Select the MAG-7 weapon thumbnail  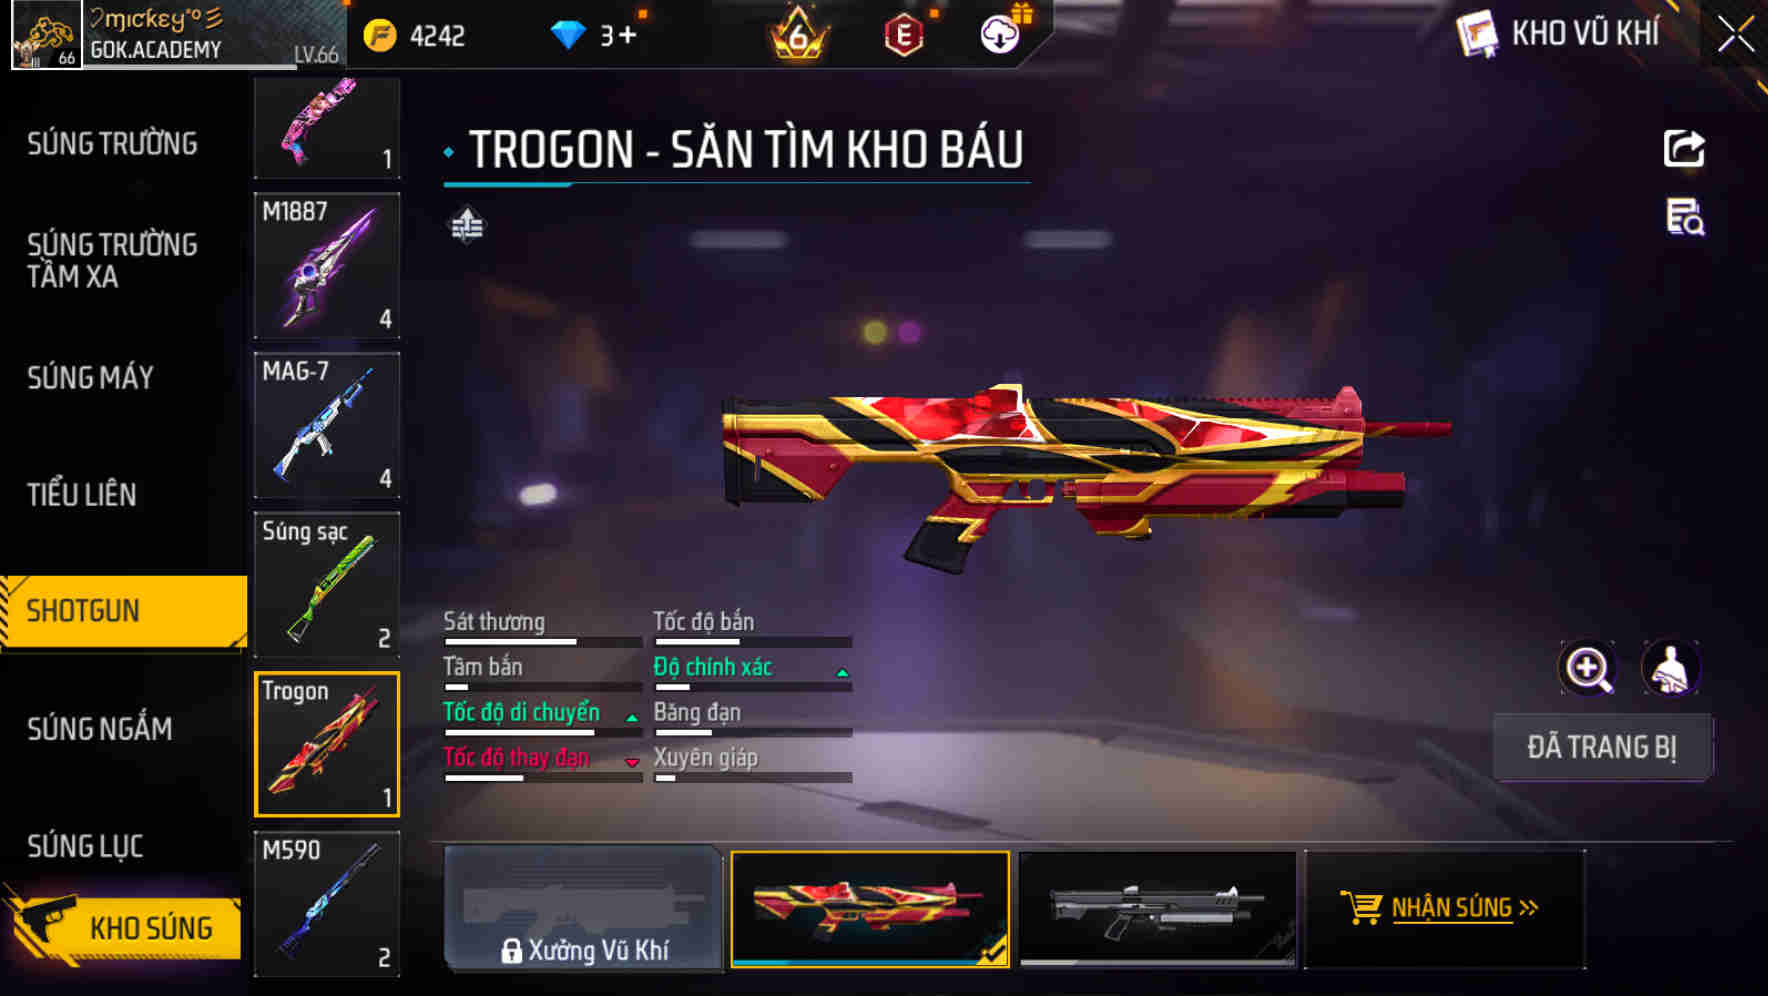pyautogui.click(x=327, y=424)
